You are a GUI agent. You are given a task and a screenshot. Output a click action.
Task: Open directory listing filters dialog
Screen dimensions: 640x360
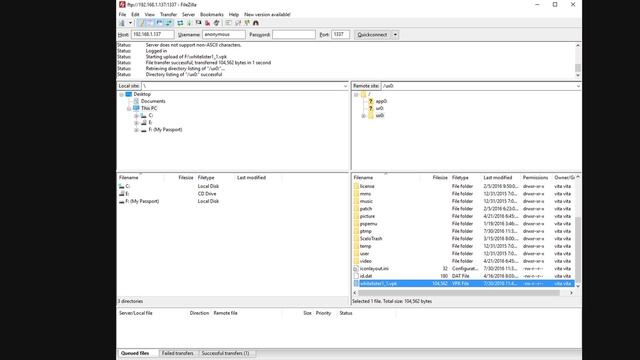click(229, 23)
